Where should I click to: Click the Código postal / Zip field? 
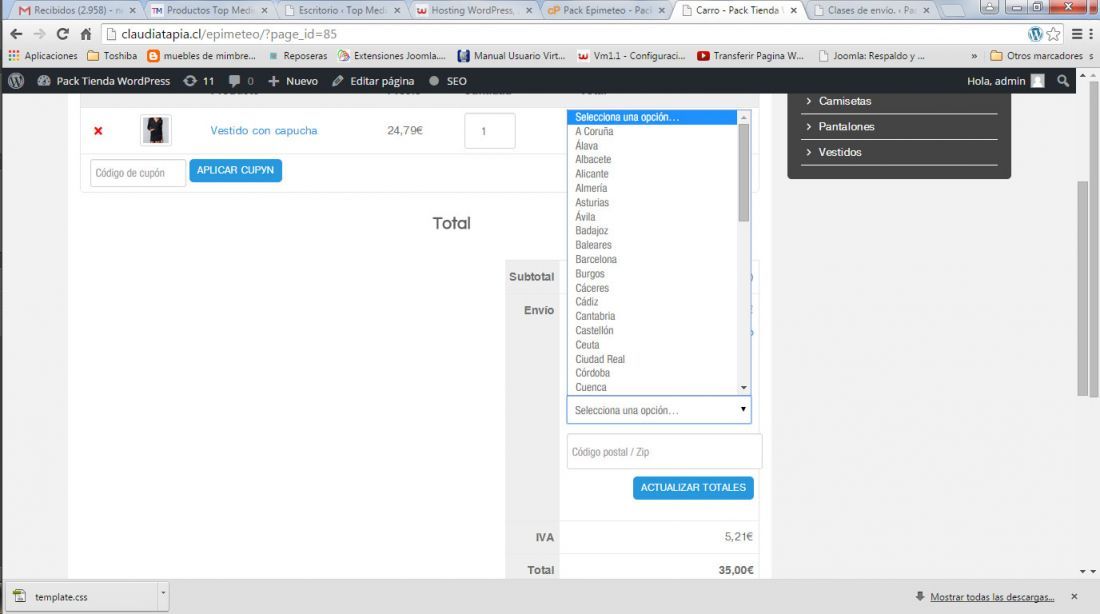tap(664, 451)
